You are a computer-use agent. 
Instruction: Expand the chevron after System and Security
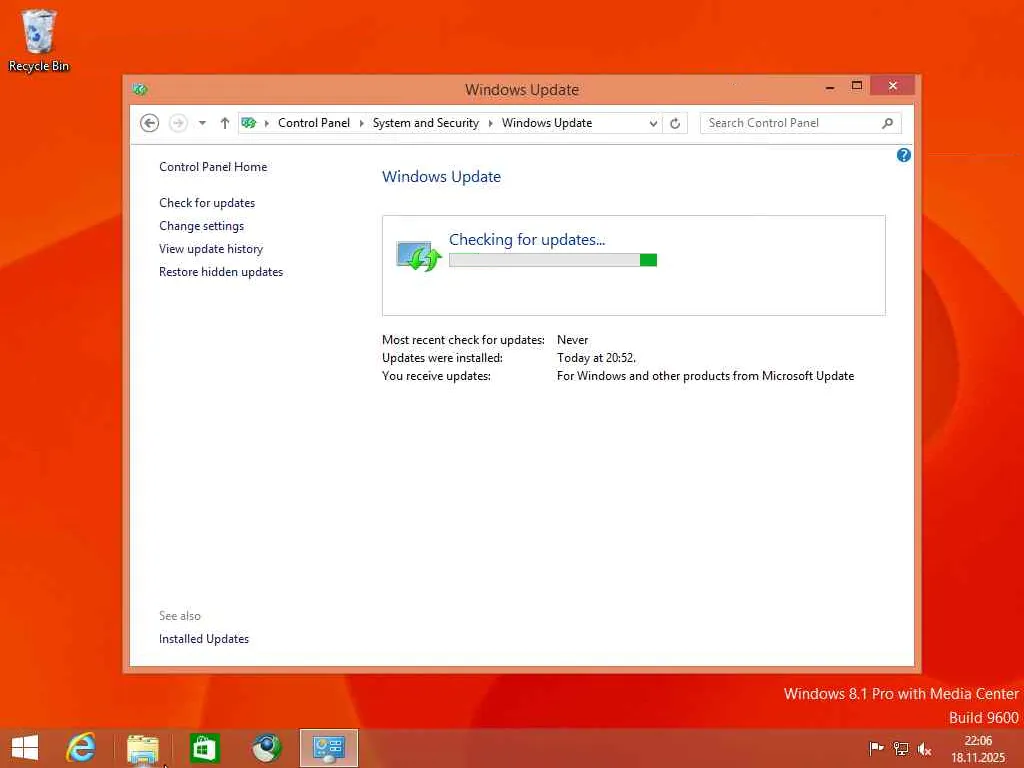click(x=490, y=123)
